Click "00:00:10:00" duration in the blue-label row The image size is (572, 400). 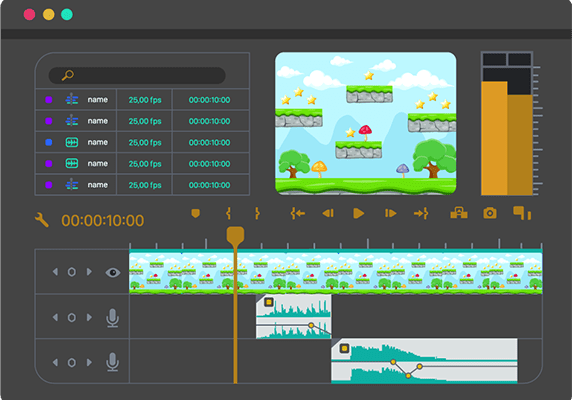pos(209,143)
